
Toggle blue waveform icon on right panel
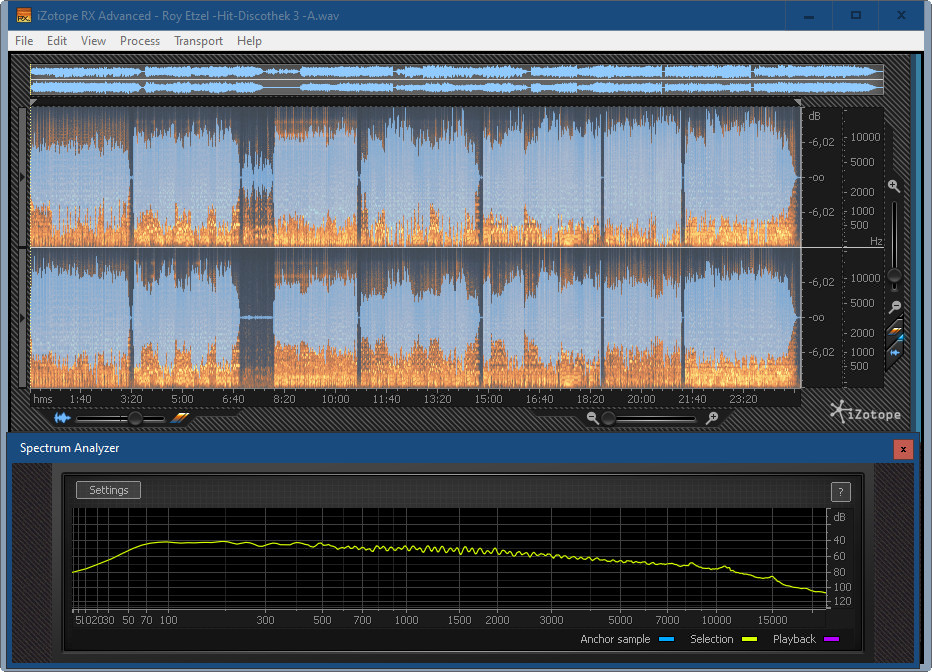click(x=896, y=351)
